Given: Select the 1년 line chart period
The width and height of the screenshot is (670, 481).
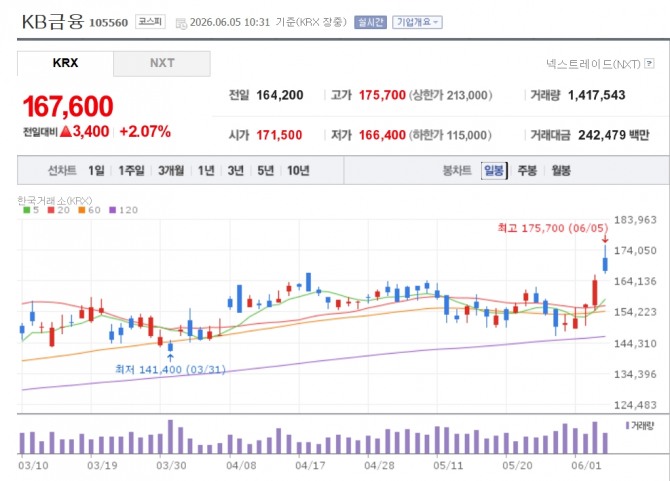Looking at the screenshot, I should click(x=206, y=171).
